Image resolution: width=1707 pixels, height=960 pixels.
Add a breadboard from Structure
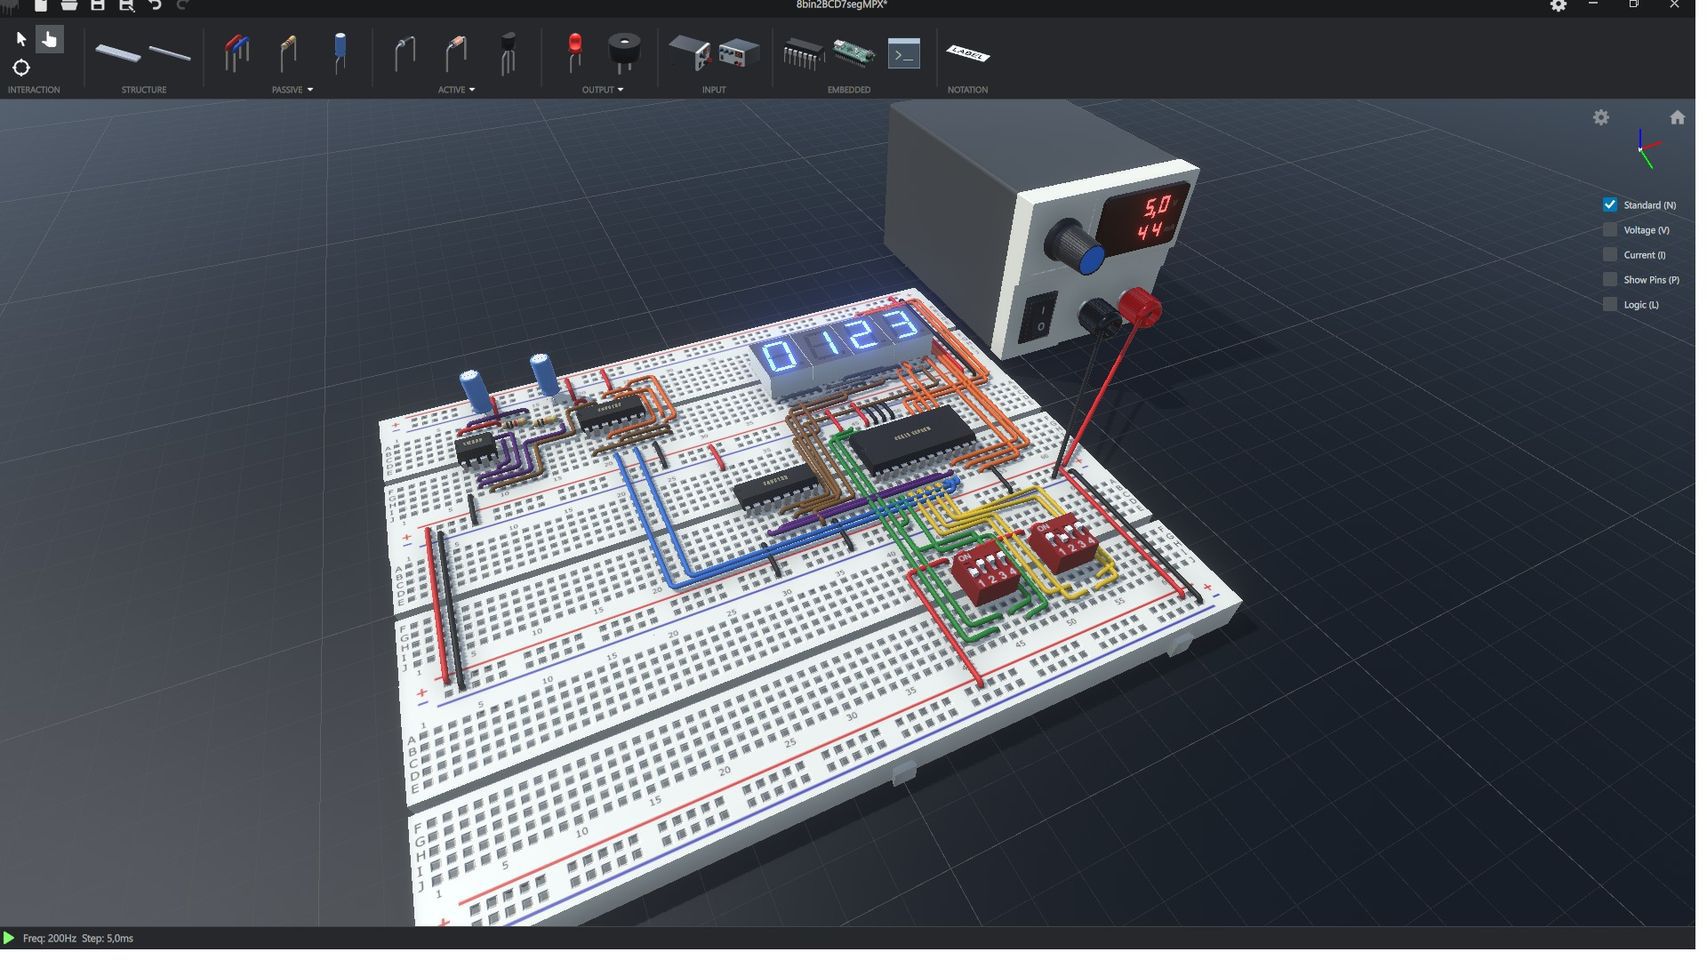click(118, 53)
